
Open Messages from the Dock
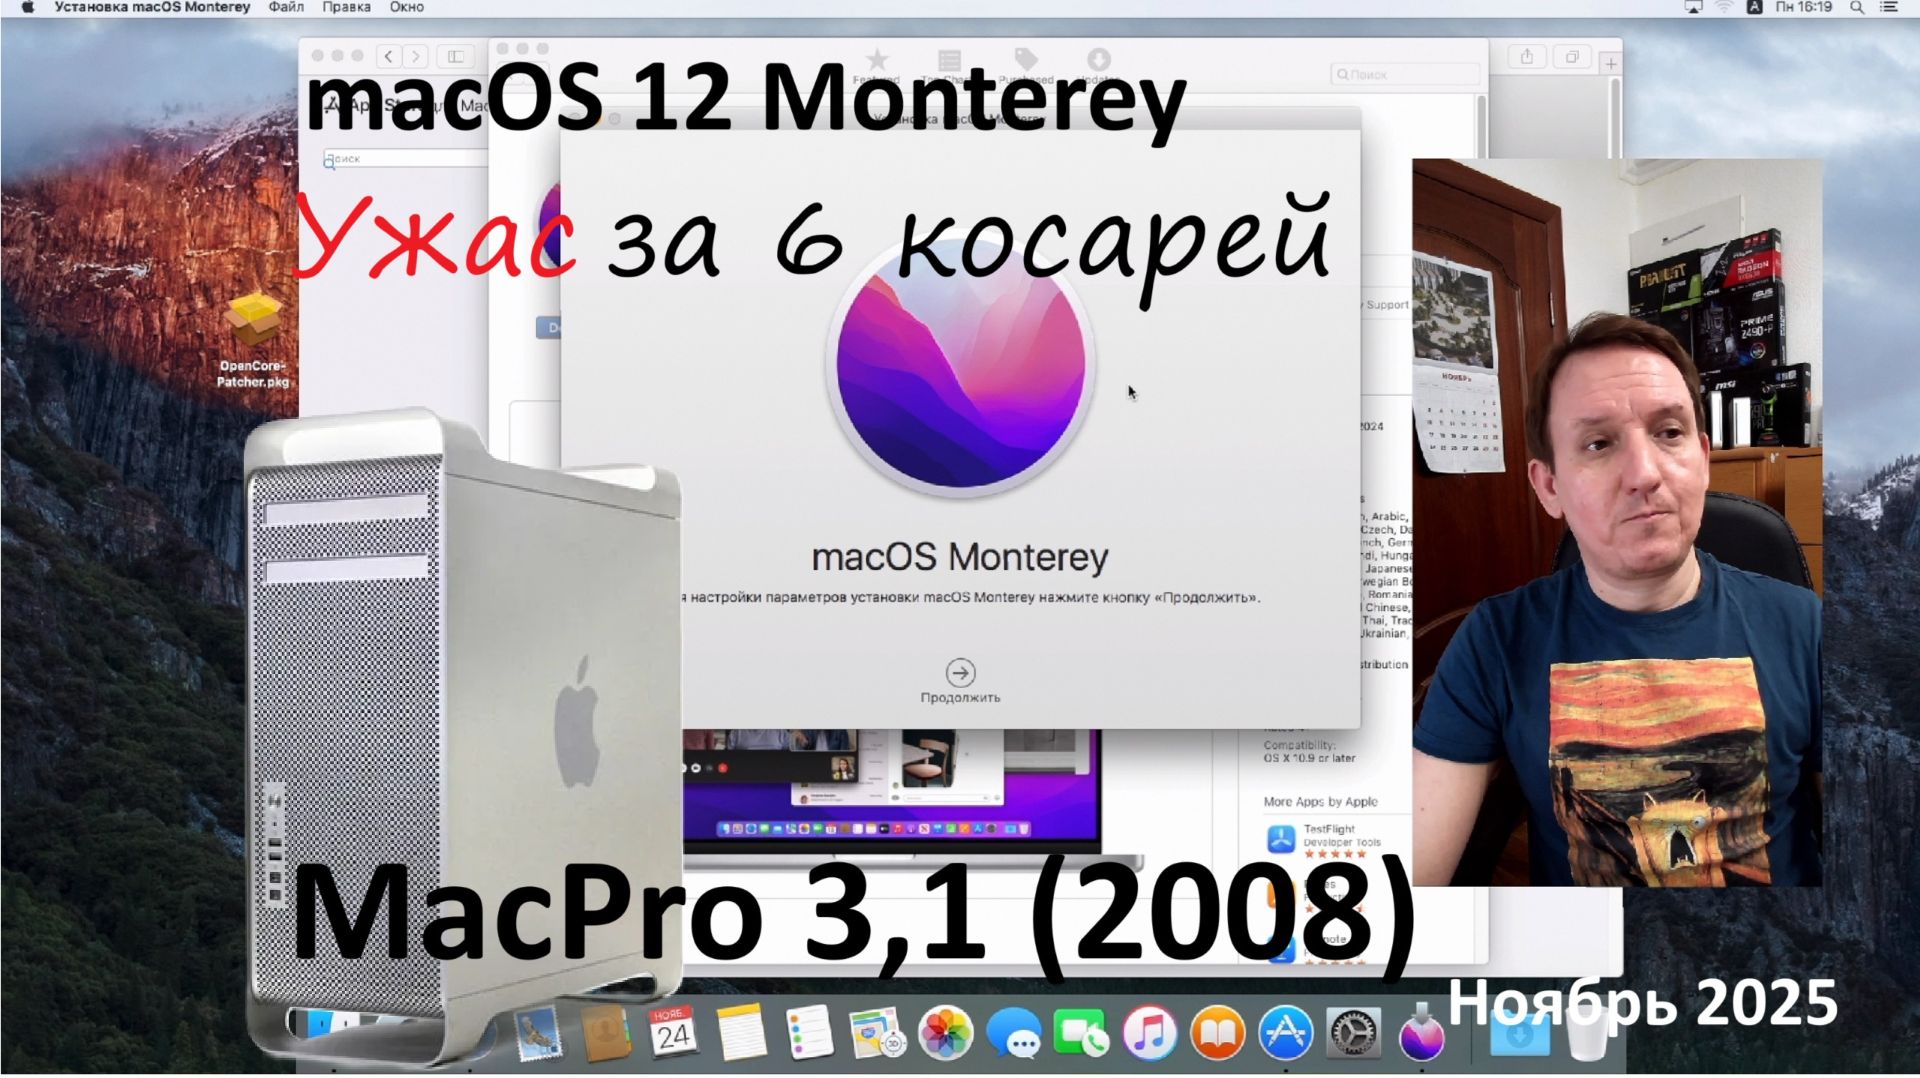1013,1034
